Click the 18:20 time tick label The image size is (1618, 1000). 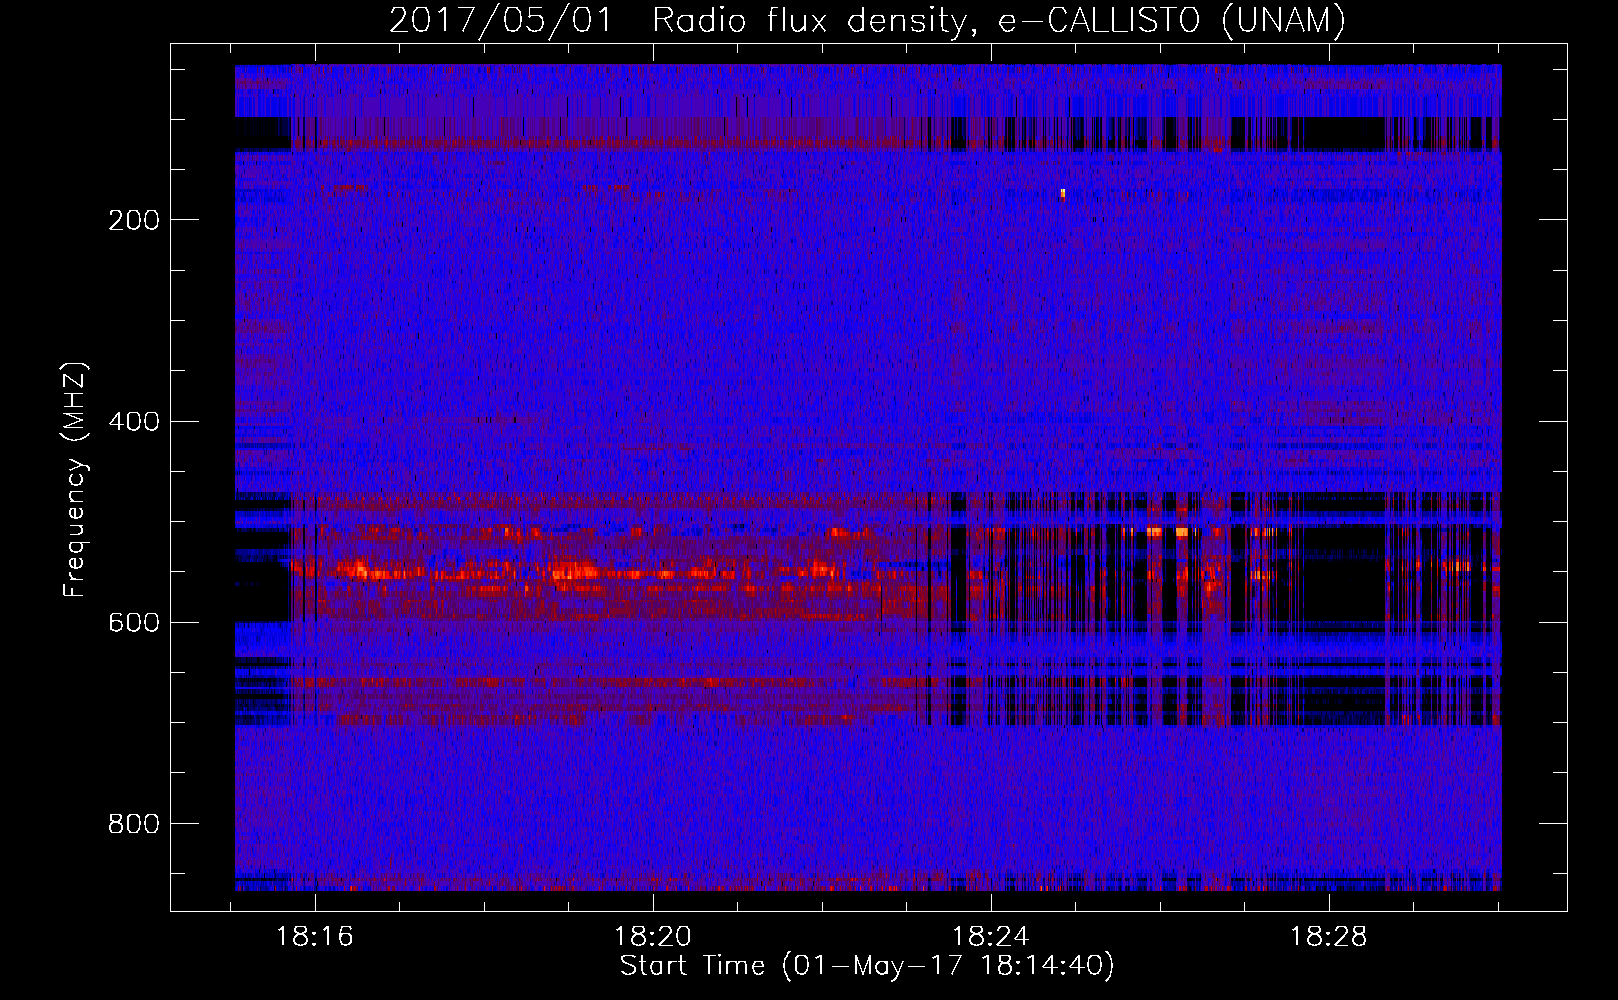(x=653, y=937)
